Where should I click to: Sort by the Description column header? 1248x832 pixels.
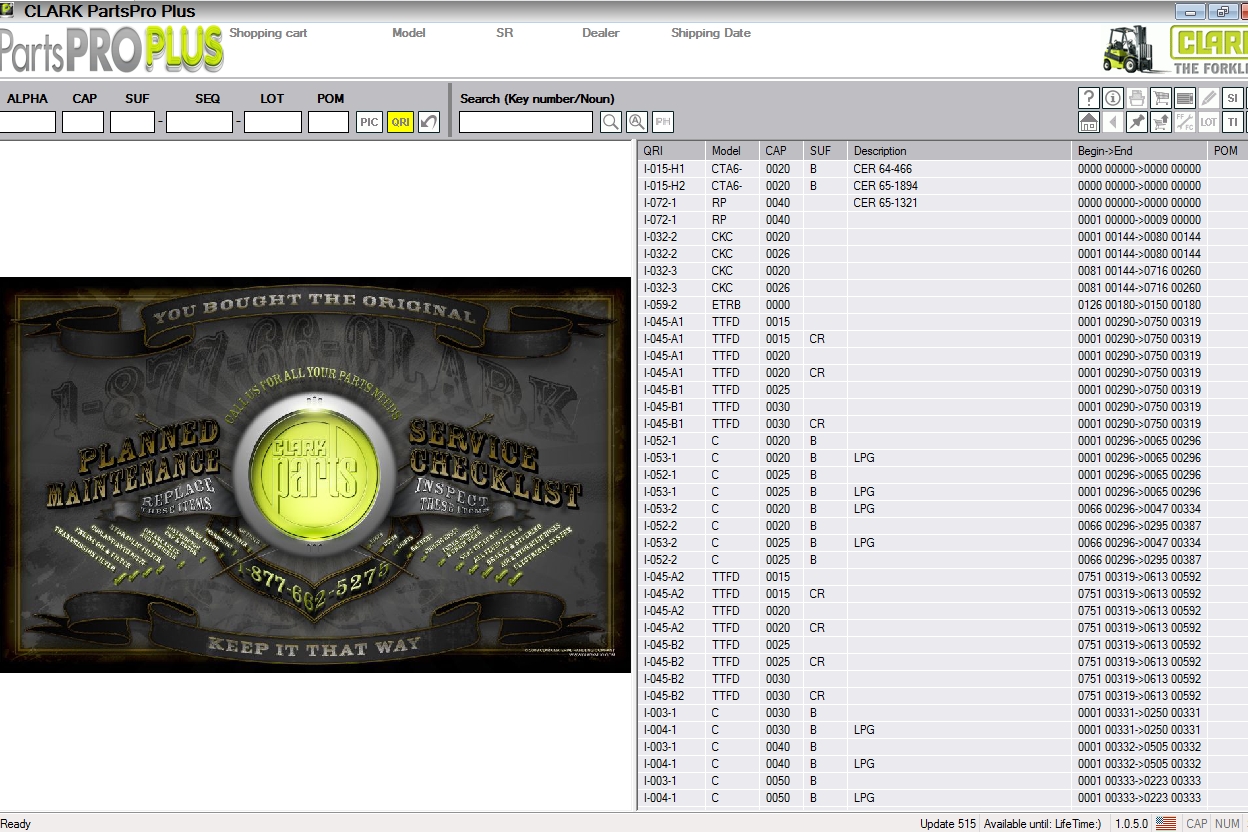[x=959, y=151]
